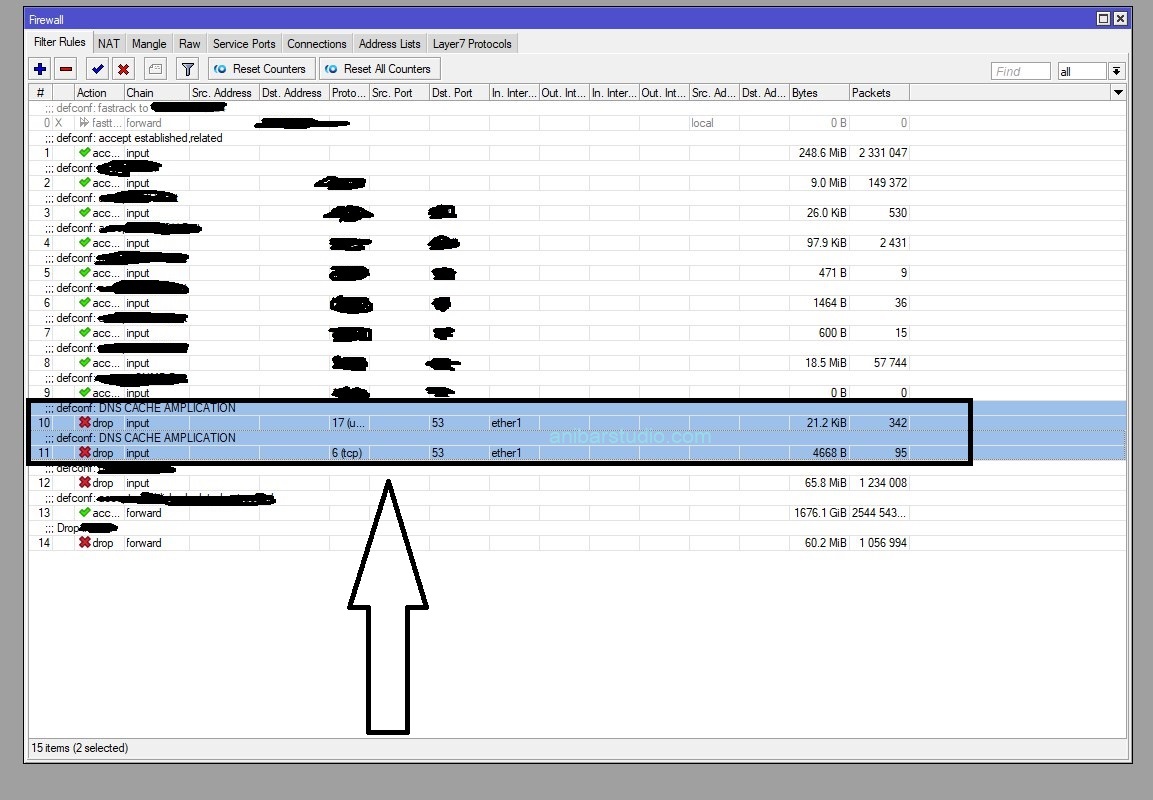The image size is (1153, 800).
Task: Sort by the Action column header
Action: click(99, 93)
